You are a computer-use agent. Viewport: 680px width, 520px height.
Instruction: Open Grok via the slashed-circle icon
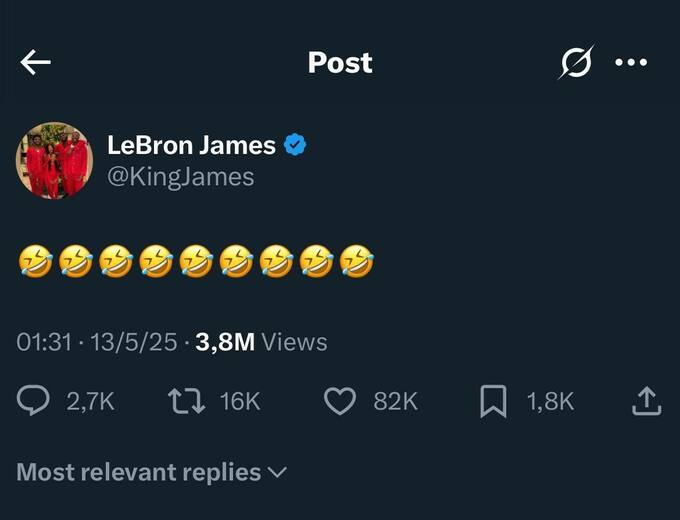(x=577, y=62)
